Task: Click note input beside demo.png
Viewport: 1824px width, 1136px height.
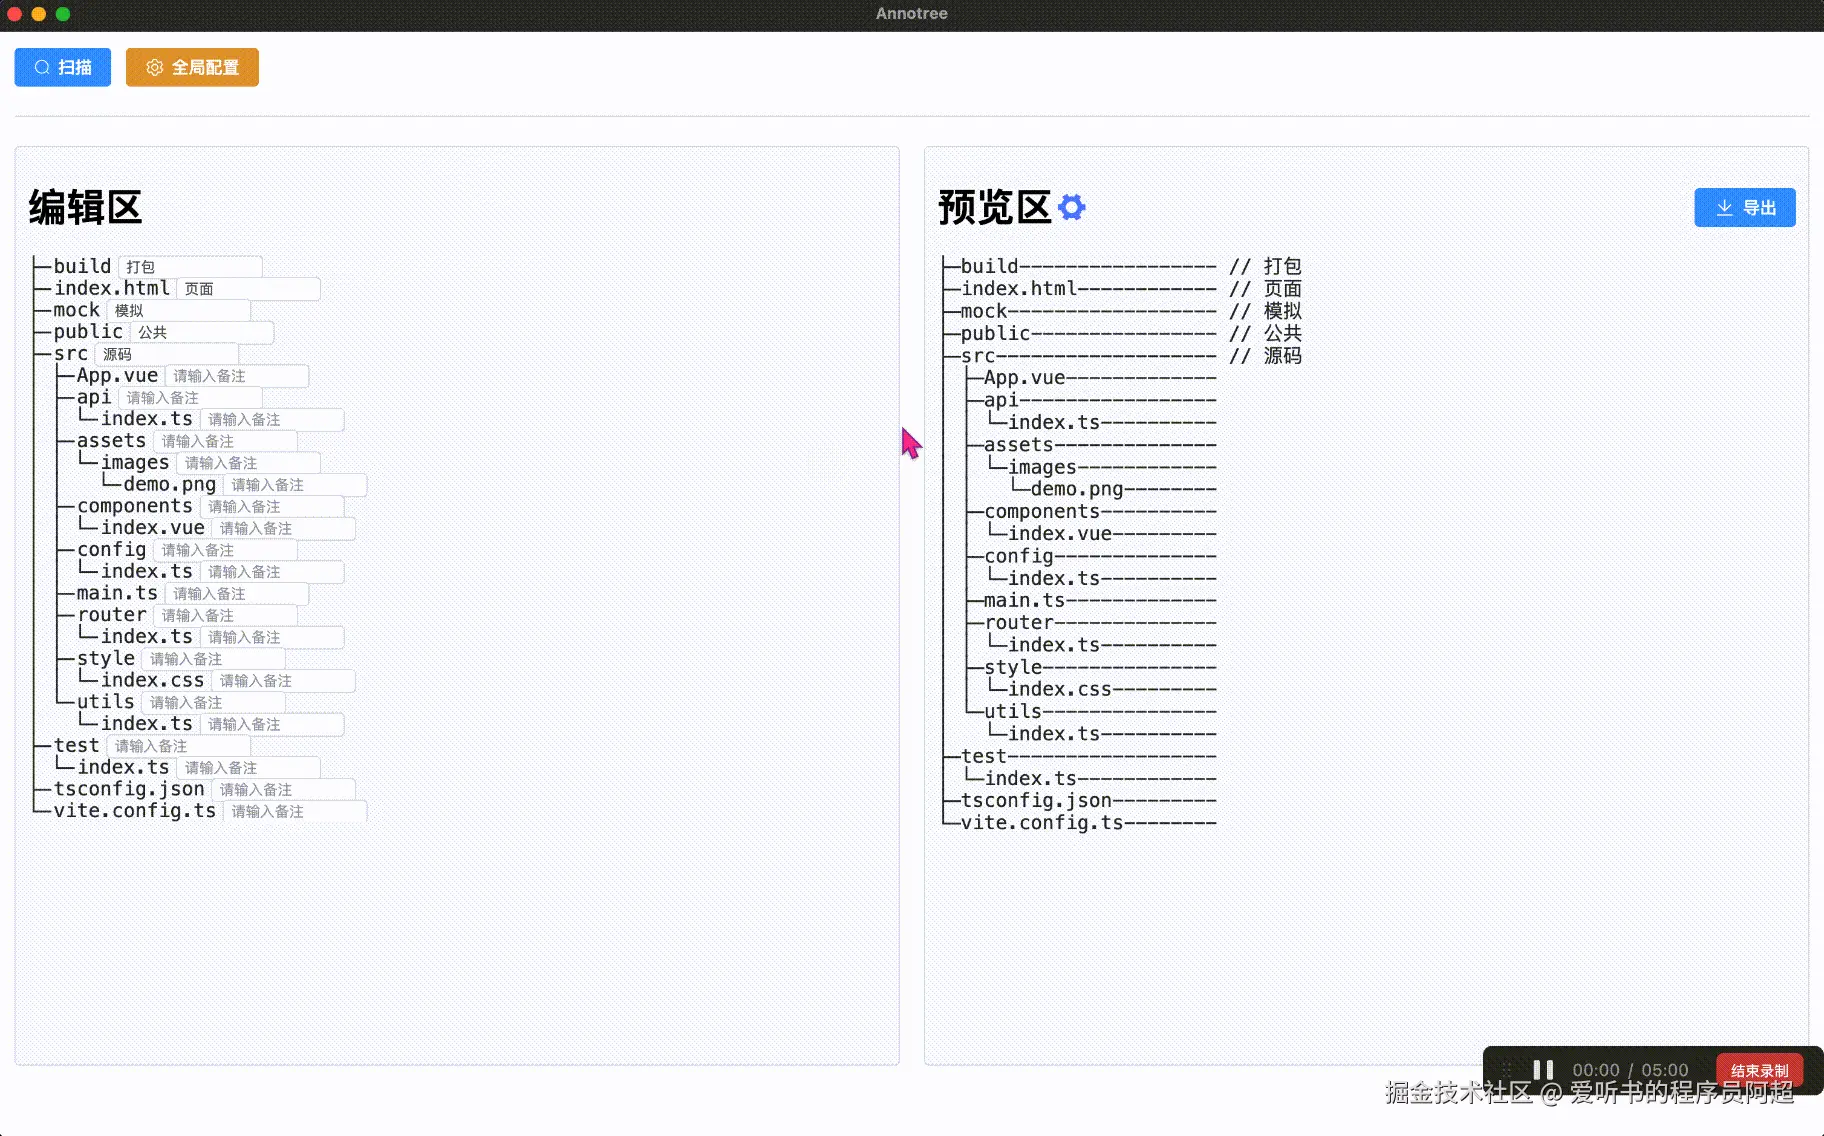Action: tap(295, 485)
